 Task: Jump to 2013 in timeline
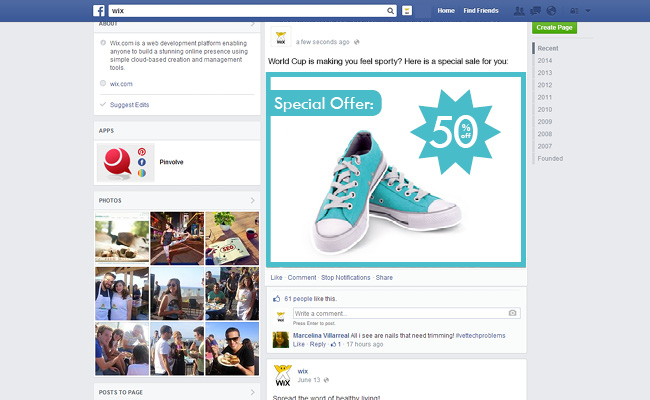545,73
